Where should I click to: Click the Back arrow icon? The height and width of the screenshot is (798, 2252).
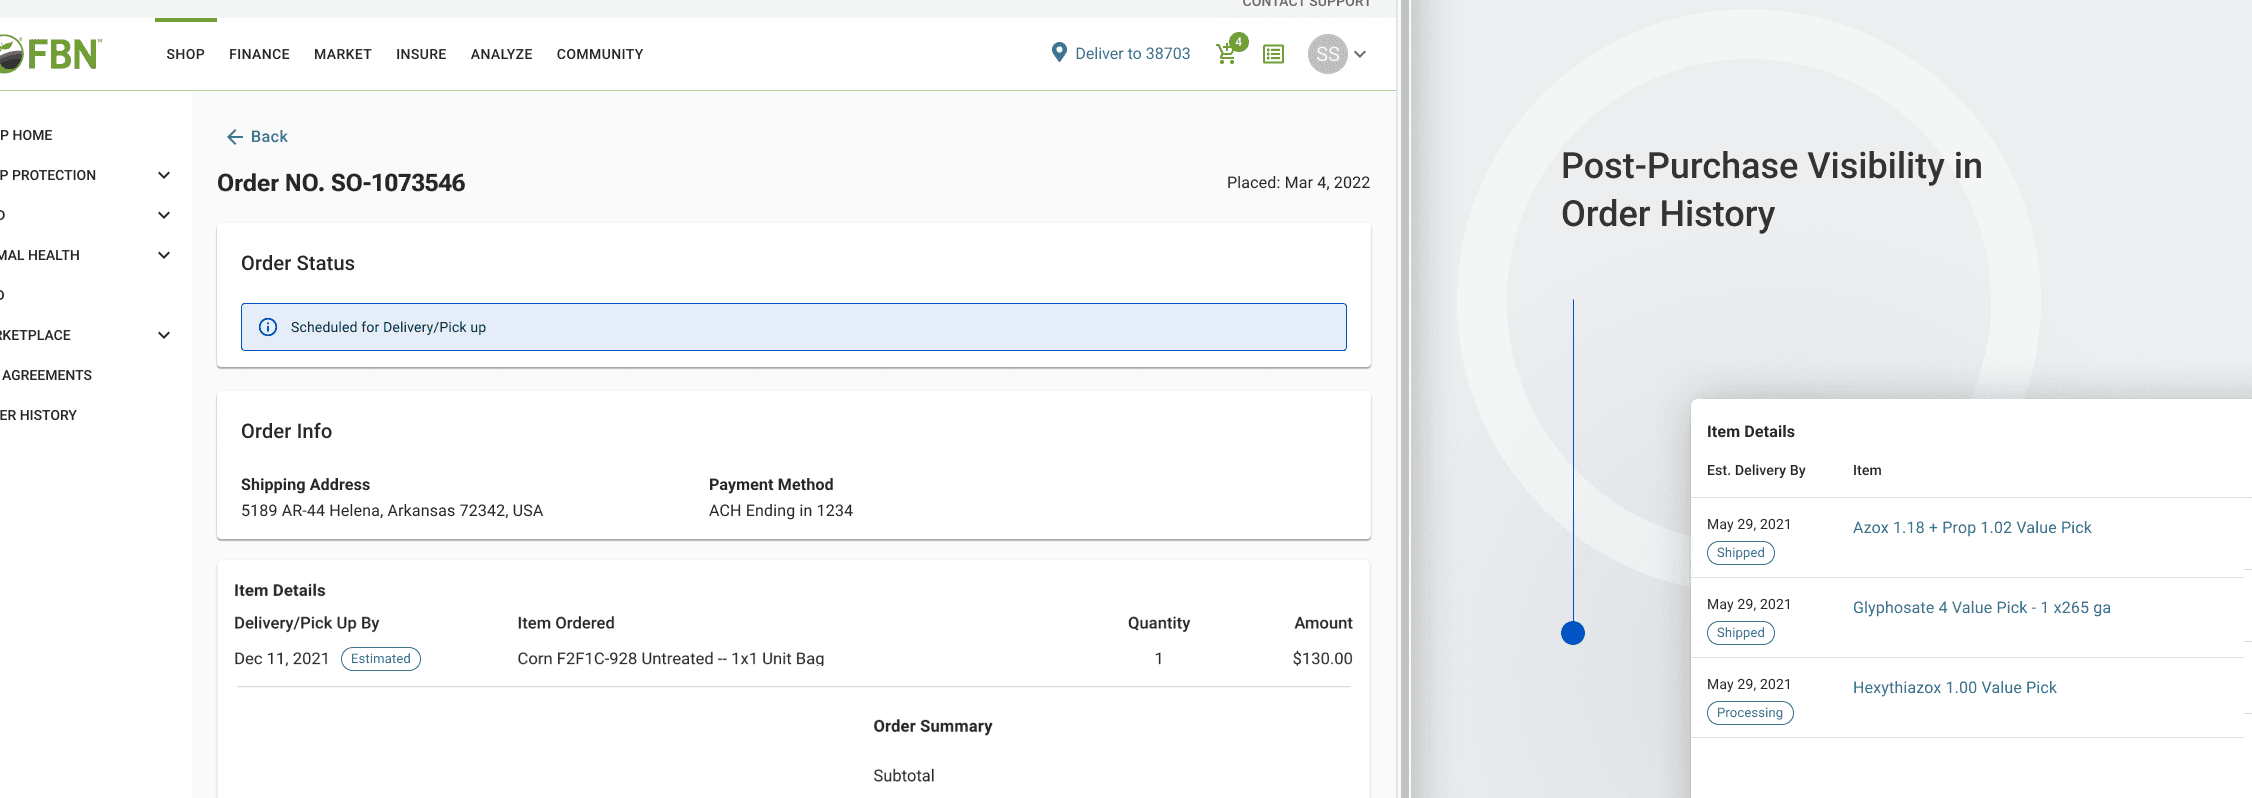pos(235,137)
